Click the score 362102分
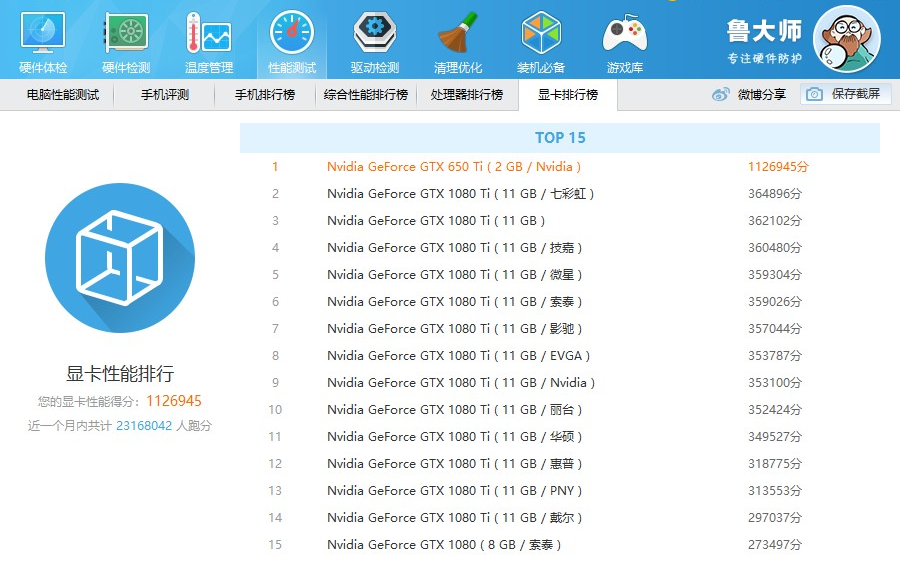This screenshot has width=900, height=564. [774, 220]
